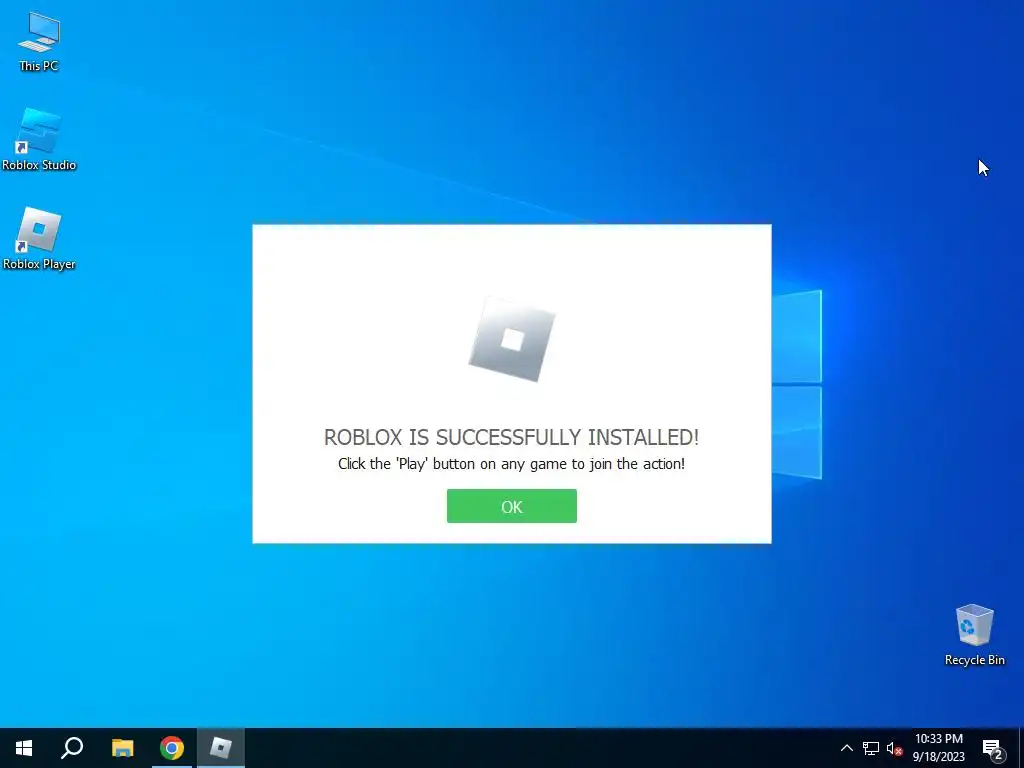The width and height of the screenshot is (1024, 768).
Task: Open File Explorer from the taskbar
Action: point(122,748)
